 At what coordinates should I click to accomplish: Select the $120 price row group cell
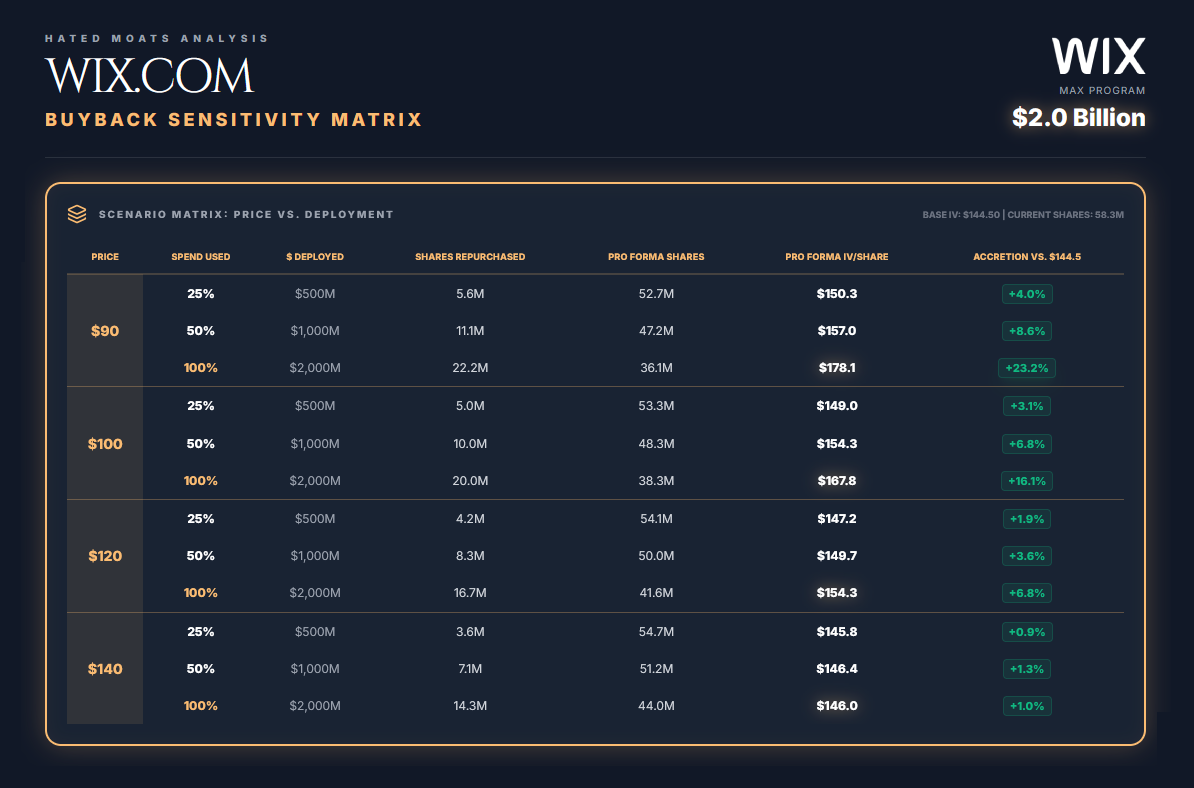(x=105, y=556)
